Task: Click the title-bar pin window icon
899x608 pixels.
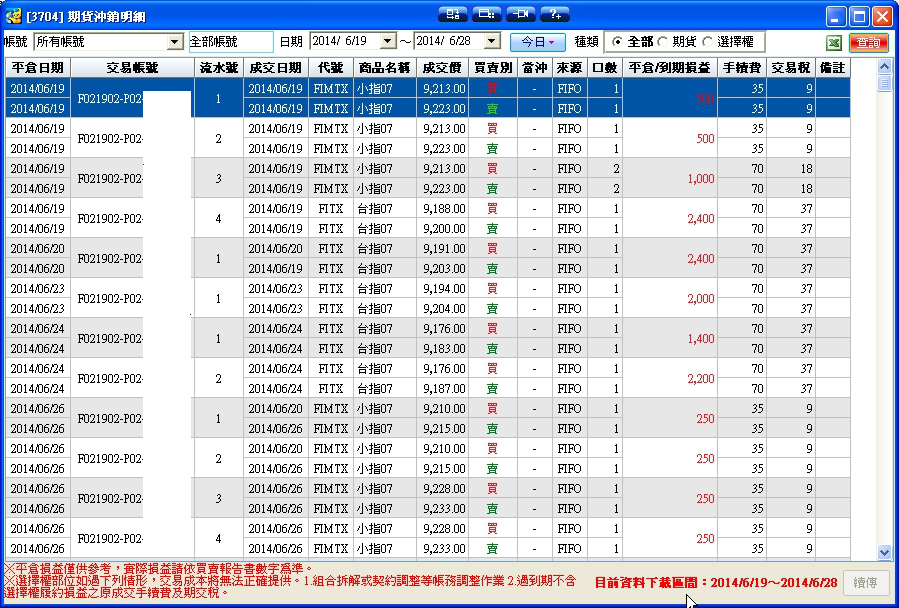Action: (521, 14)
